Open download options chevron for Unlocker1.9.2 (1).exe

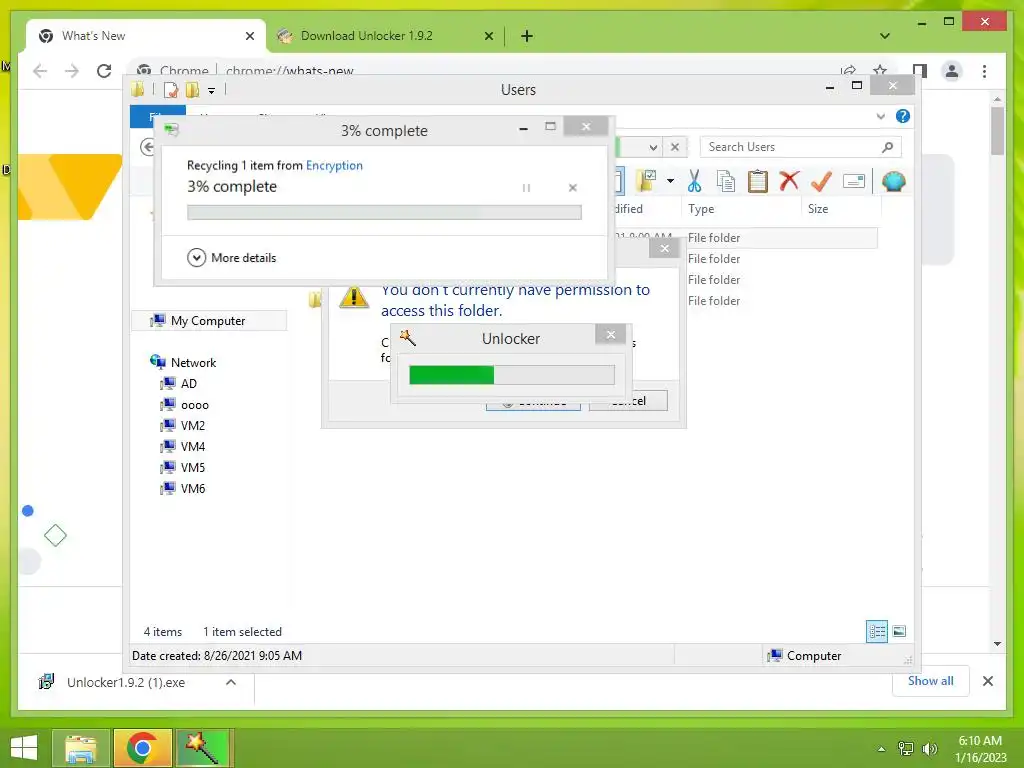[231, 682]
